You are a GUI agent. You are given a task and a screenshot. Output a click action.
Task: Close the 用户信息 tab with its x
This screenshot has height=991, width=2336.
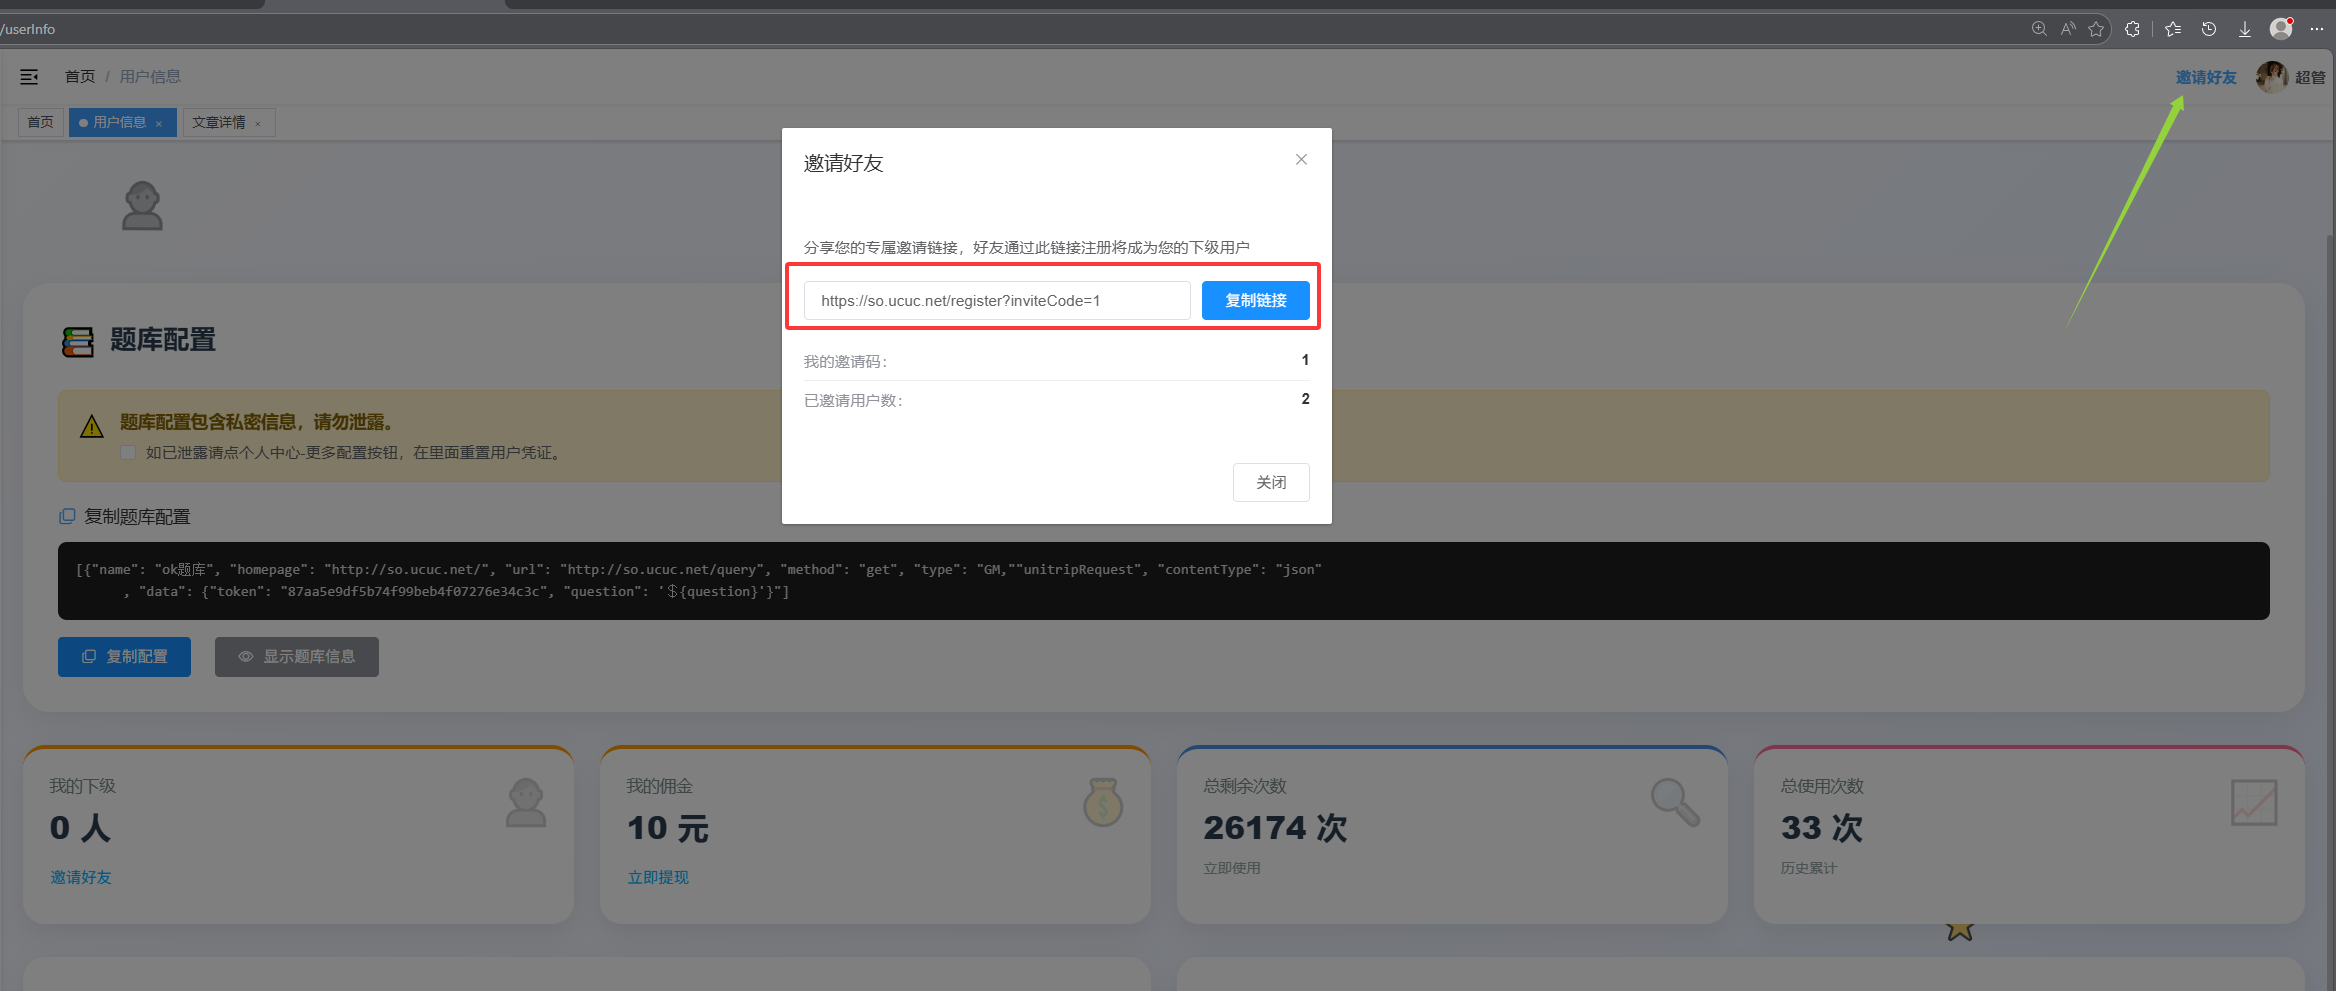(x=159, y=123)
